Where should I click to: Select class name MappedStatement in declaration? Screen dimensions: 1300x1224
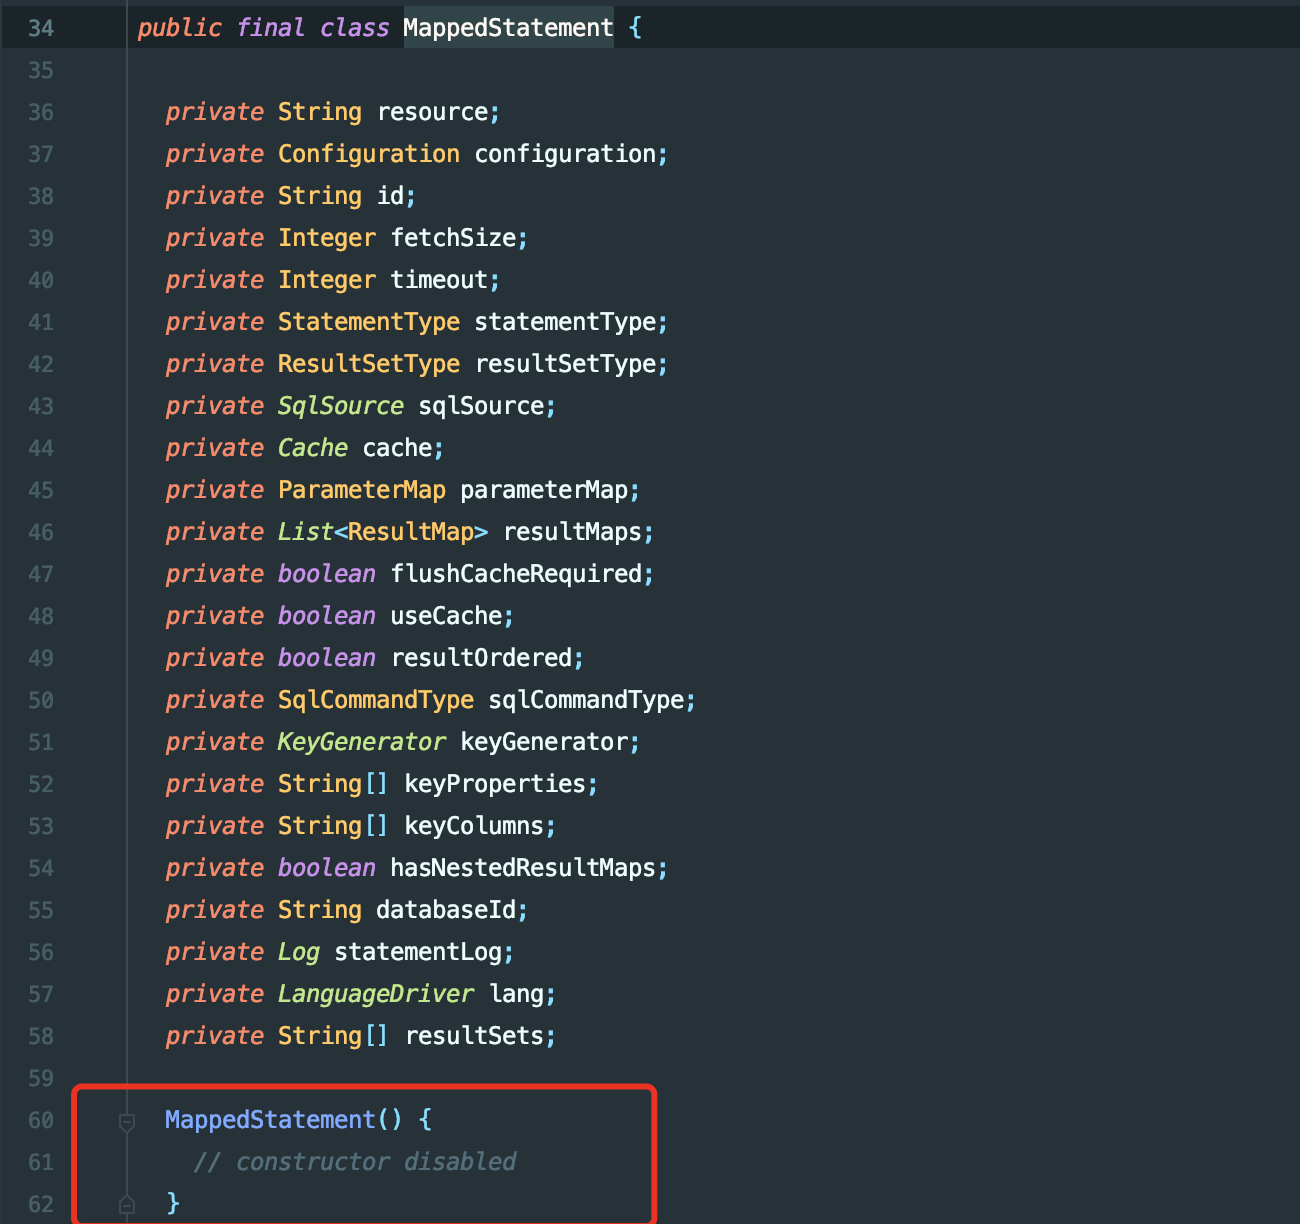pos(508,28)
